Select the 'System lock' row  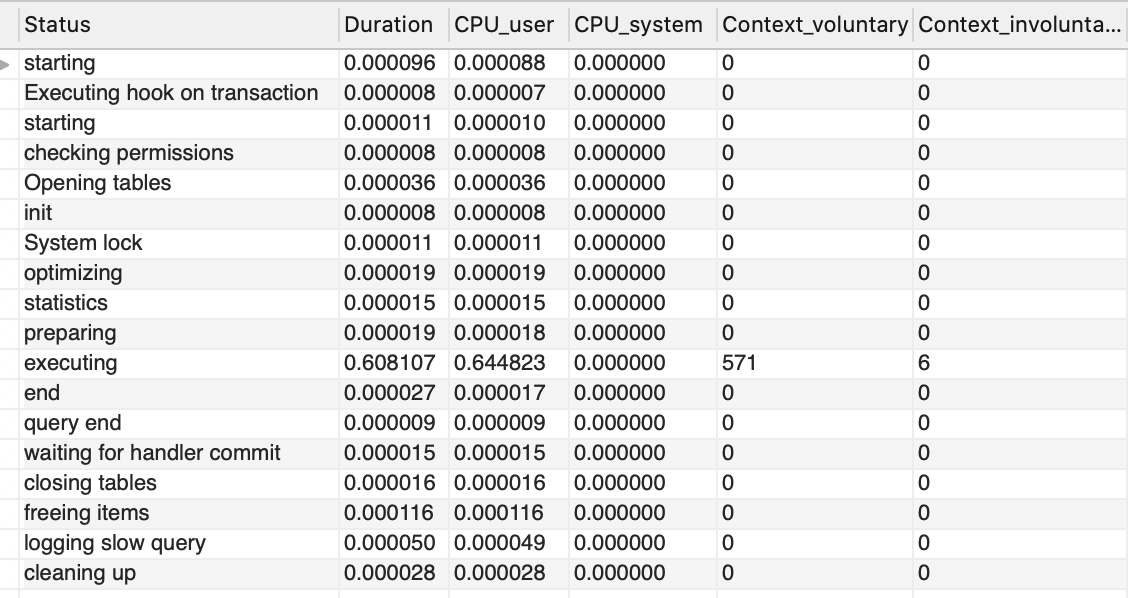click(x=83, y=243)
